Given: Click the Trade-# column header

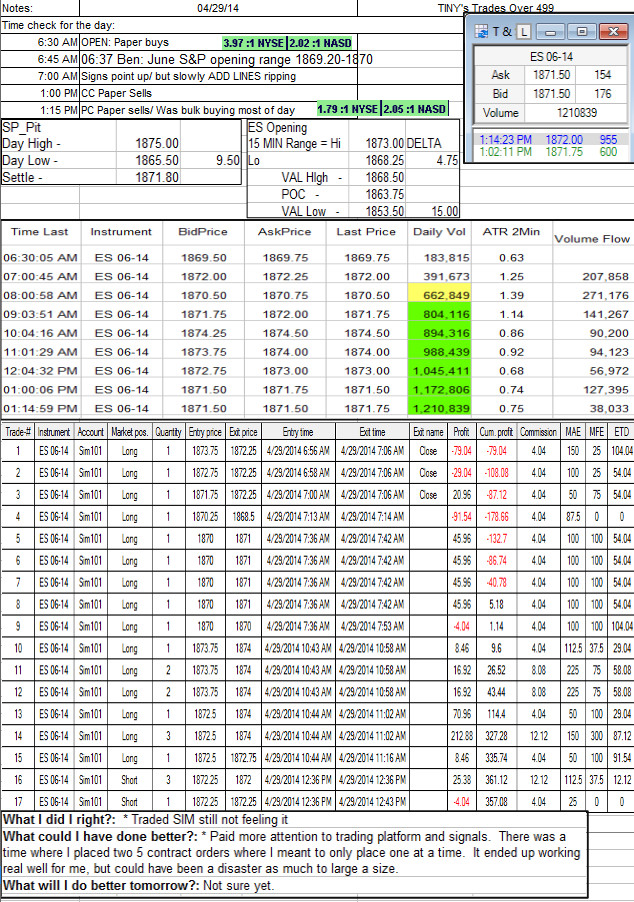Looking at the screenshot, I should (x=18, y=432).
